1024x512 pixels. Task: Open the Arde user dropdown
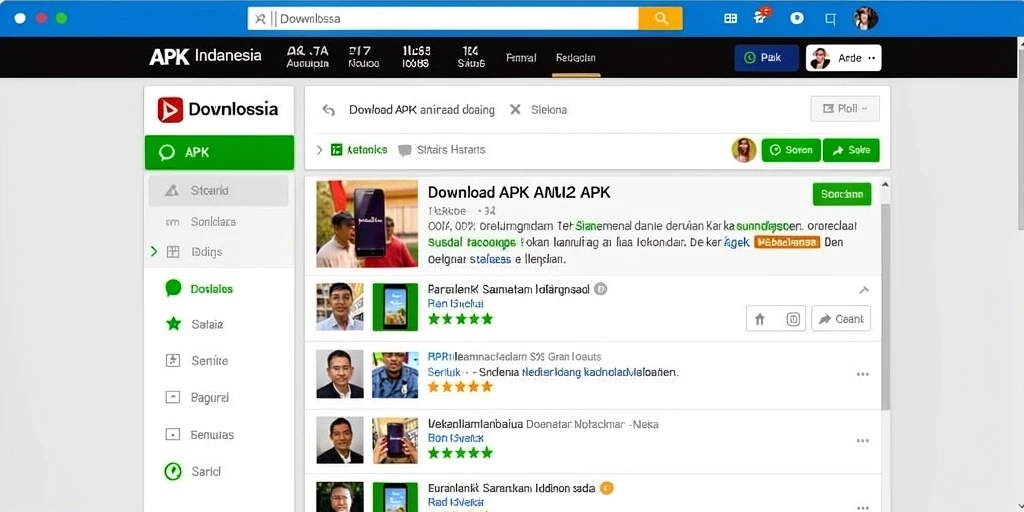(x=843, y=58)
